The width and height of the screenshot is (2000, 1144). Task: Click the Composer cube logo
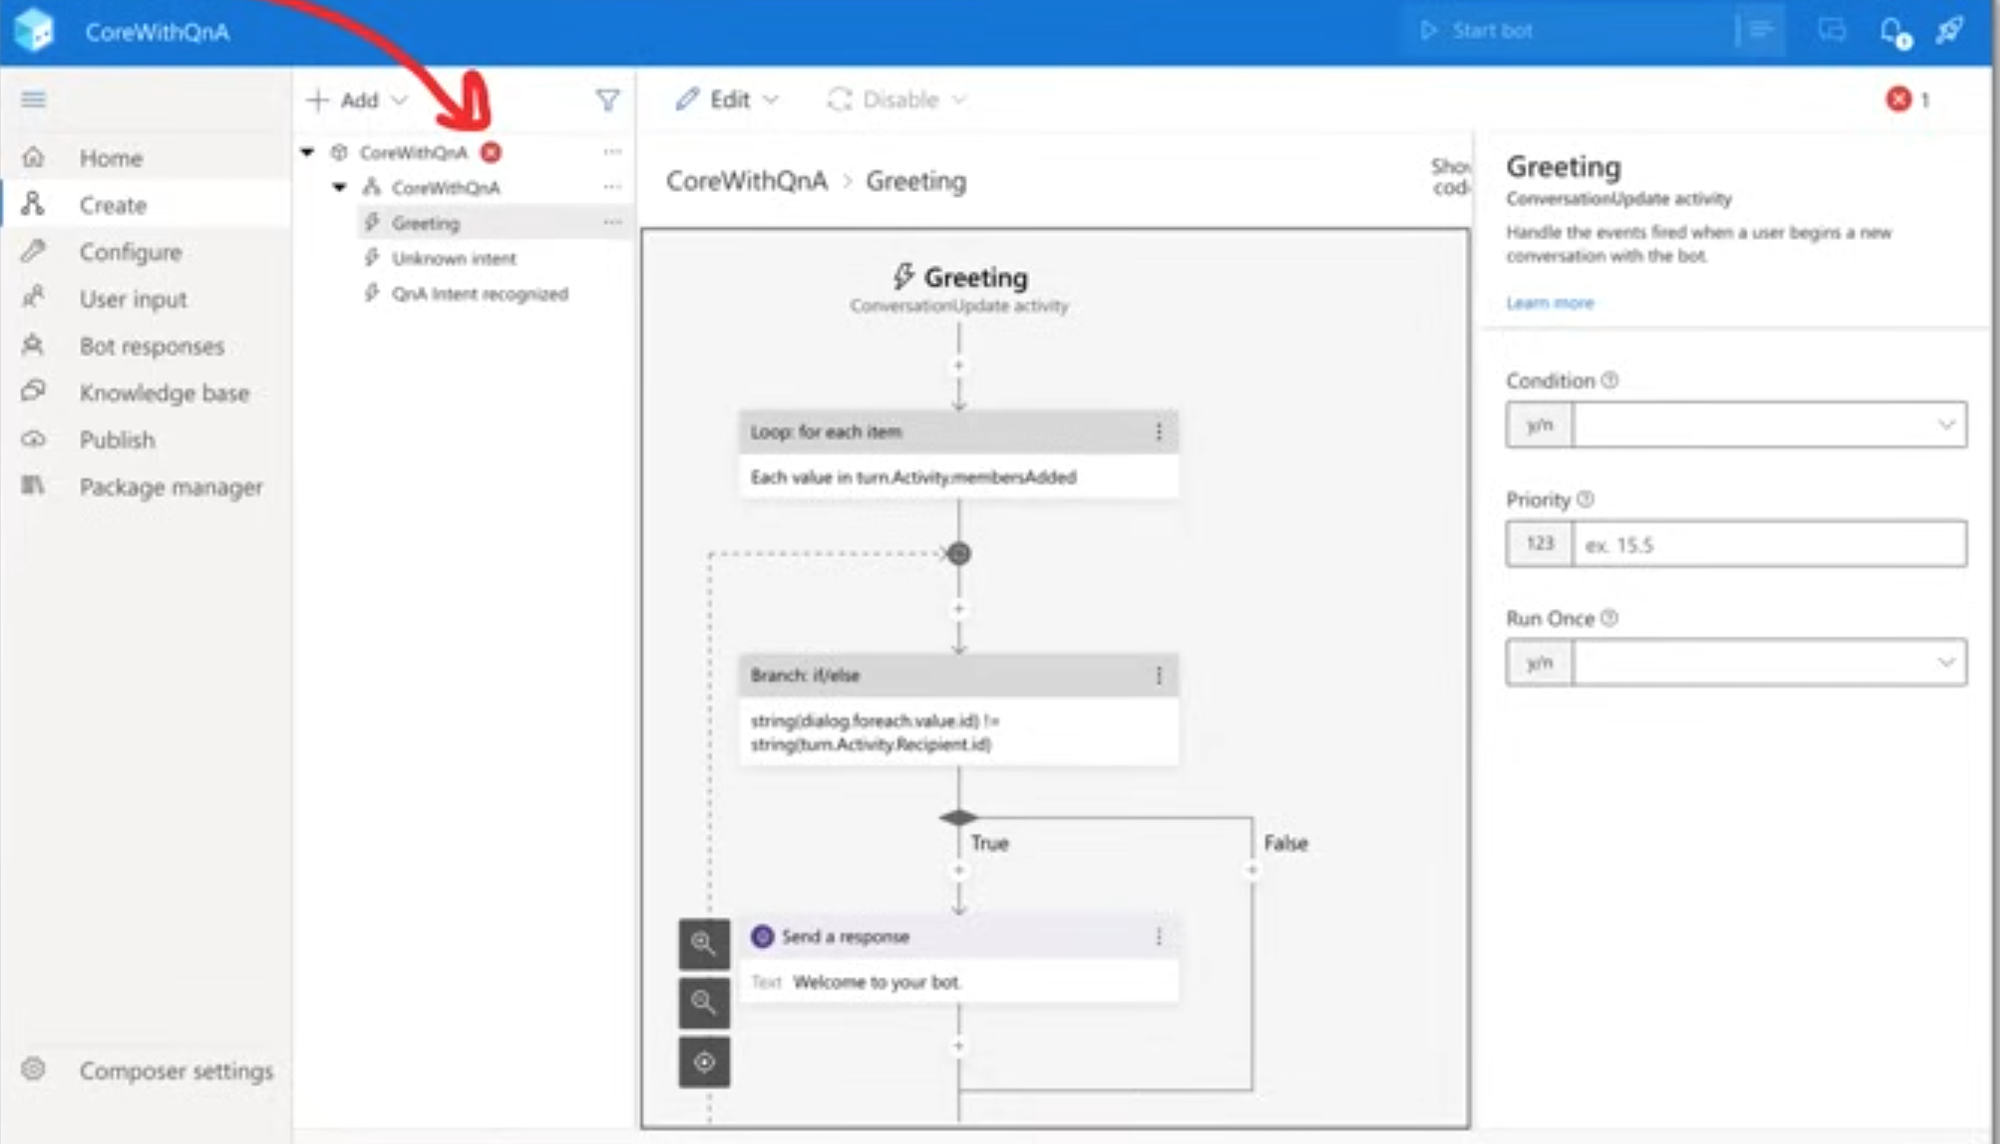tap(33, 30)
